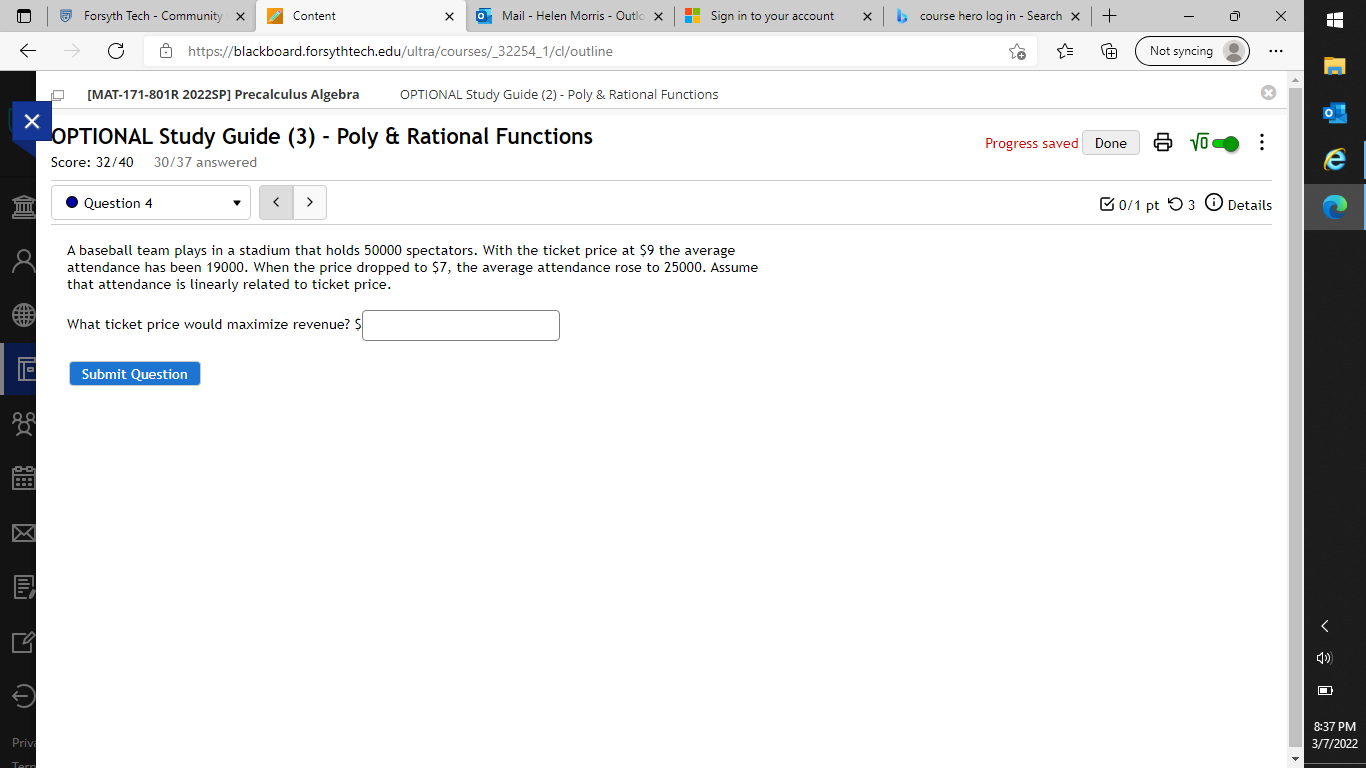This screenshot has width=1366, height=768.
Task: Expand the hidden tray icons chevron
Action: 1325,626
